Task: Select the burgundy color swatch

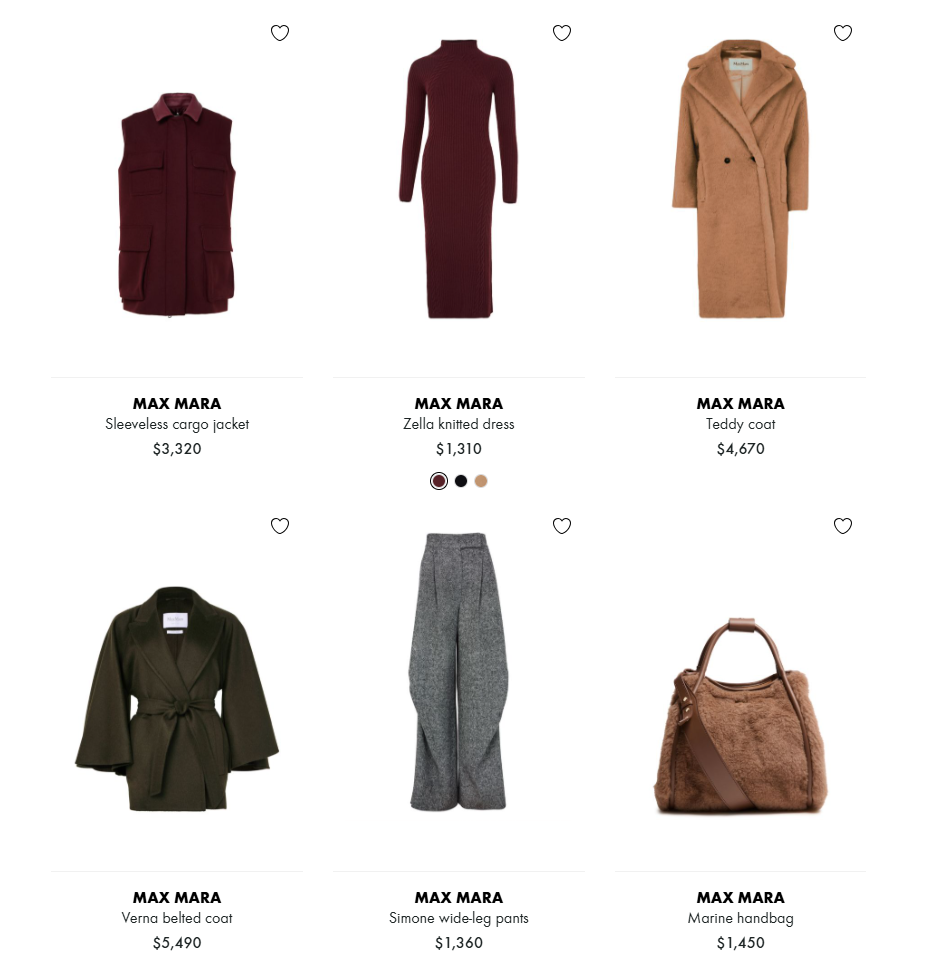Action: click(438, 481)
